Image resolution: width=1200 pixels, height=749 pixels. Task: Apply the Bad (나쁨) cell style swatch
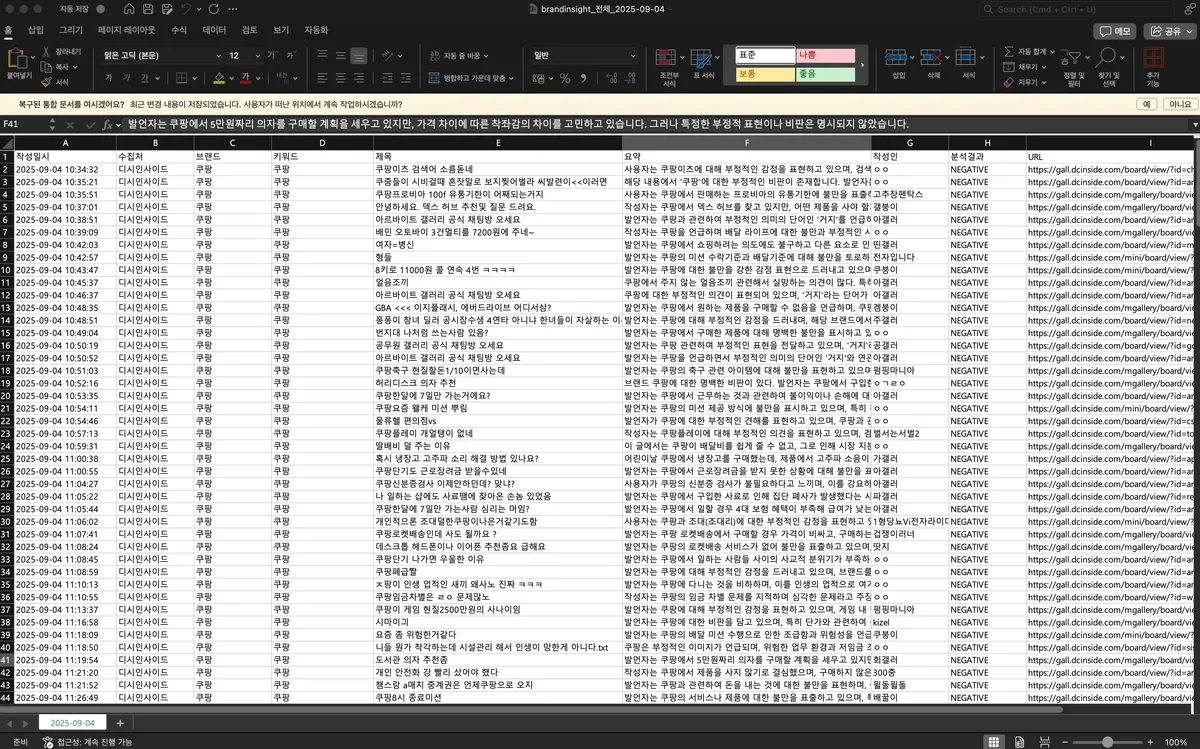(x=825, y=56)
